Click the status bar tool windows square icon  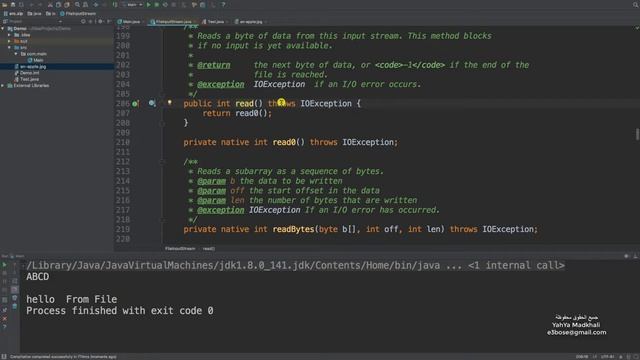click(4, 356)
